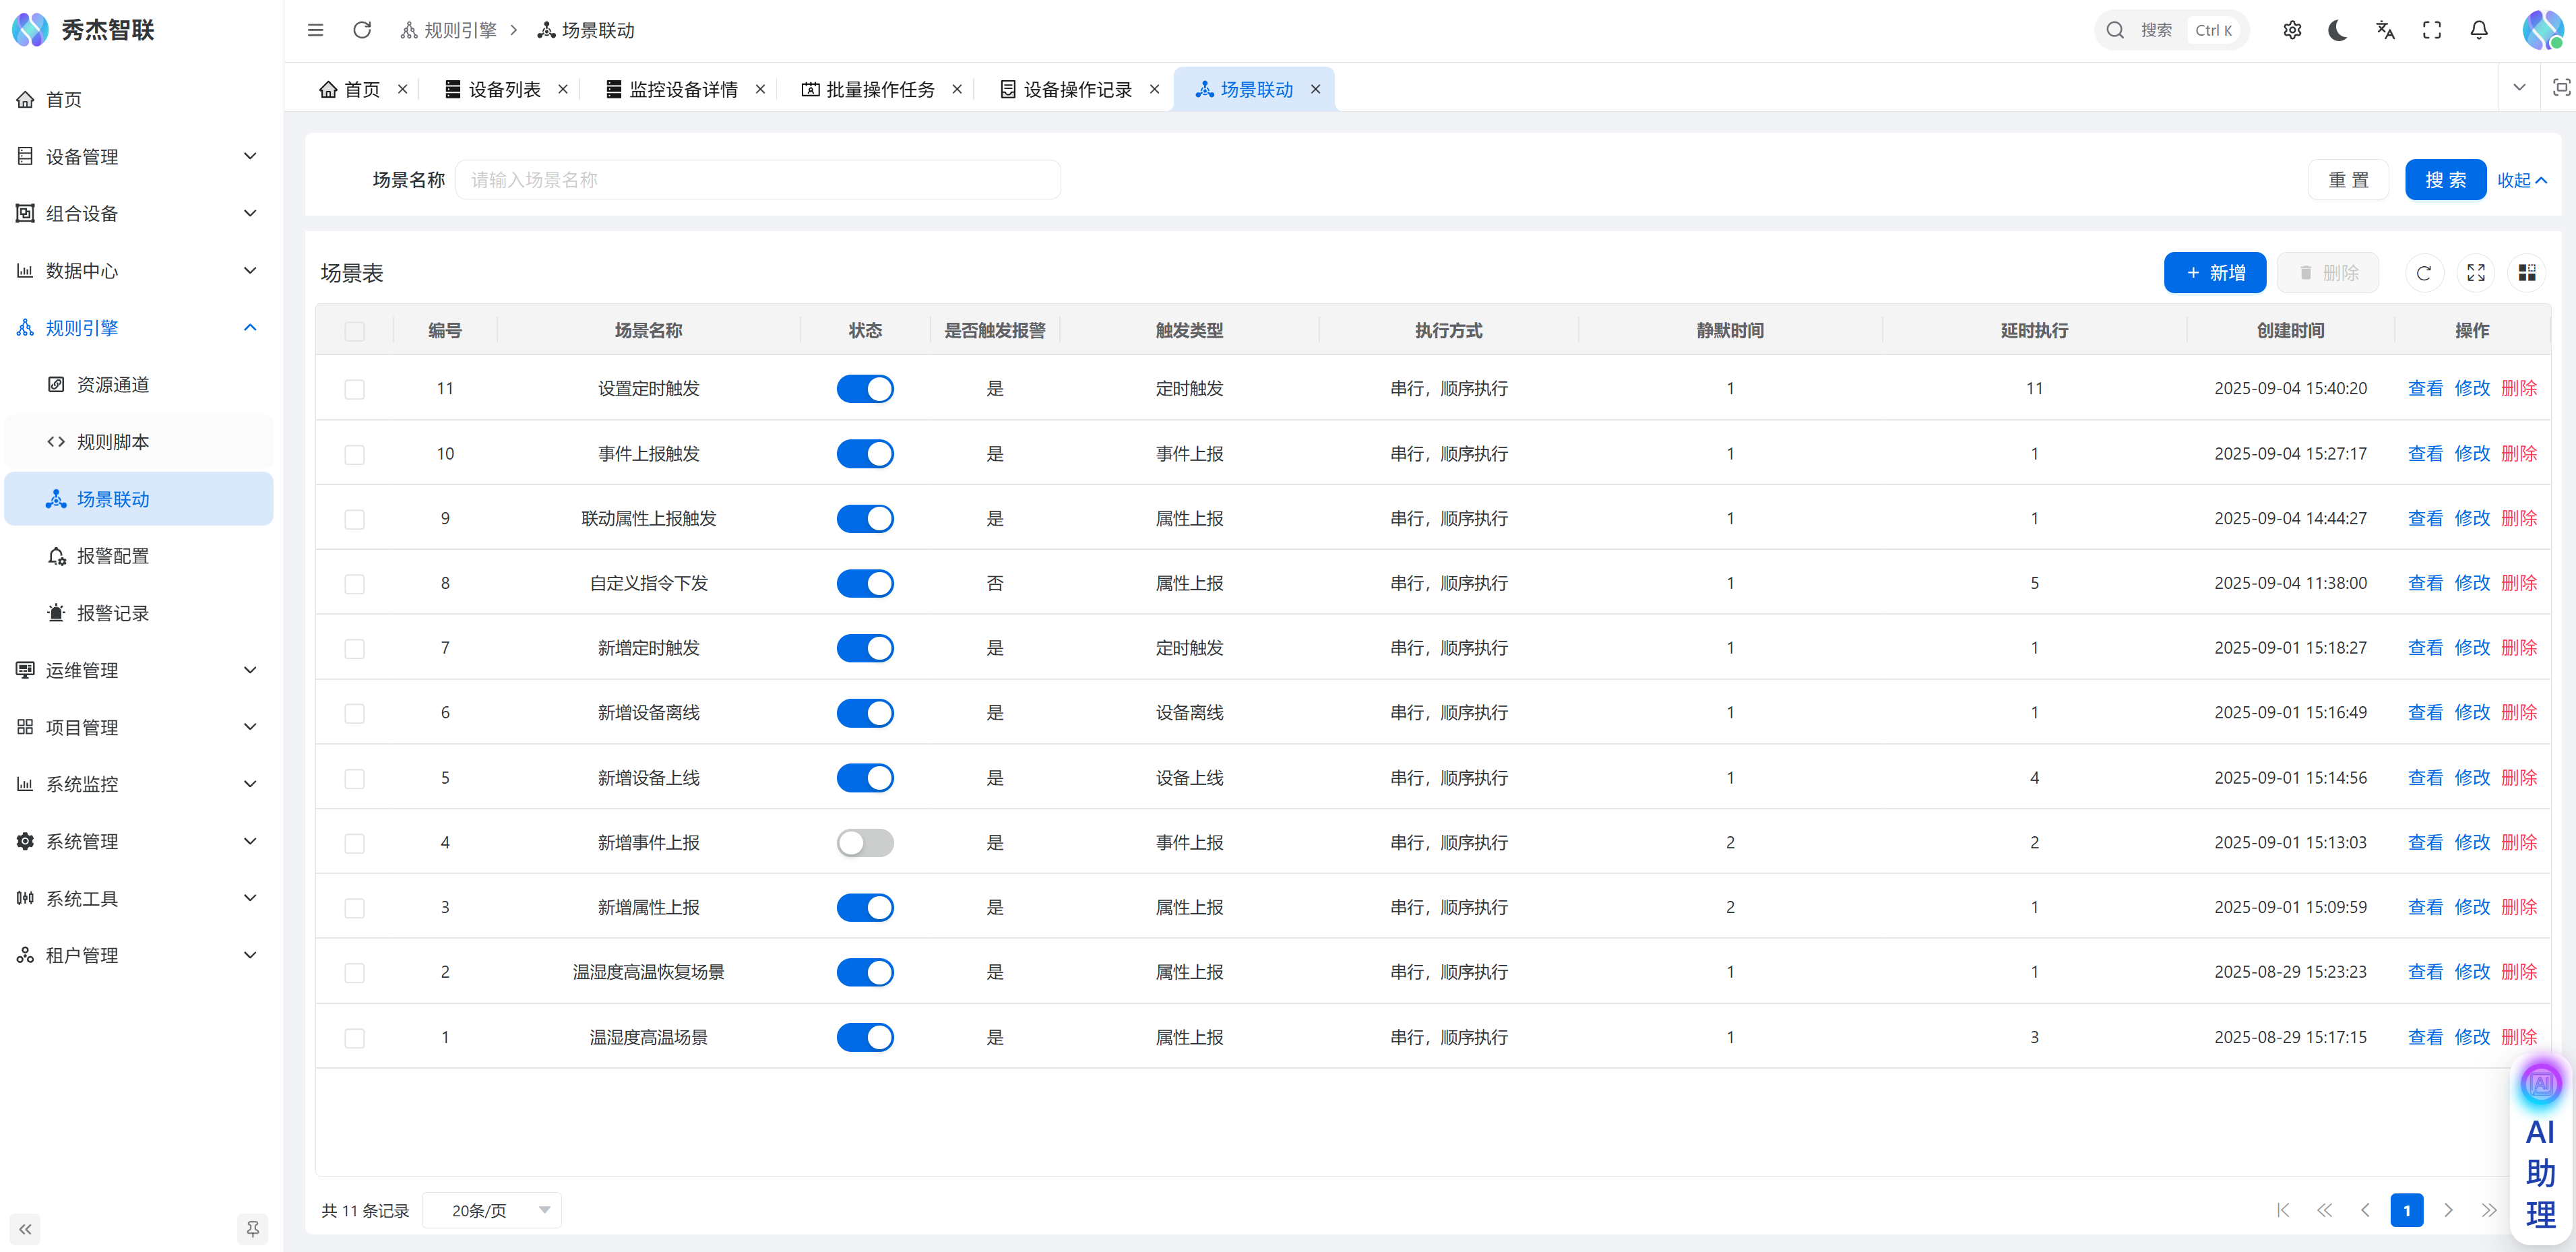The width and height of the screenshot is (2576, 1252).
Task: Open the column settings grid icon
Action: 2526,273
